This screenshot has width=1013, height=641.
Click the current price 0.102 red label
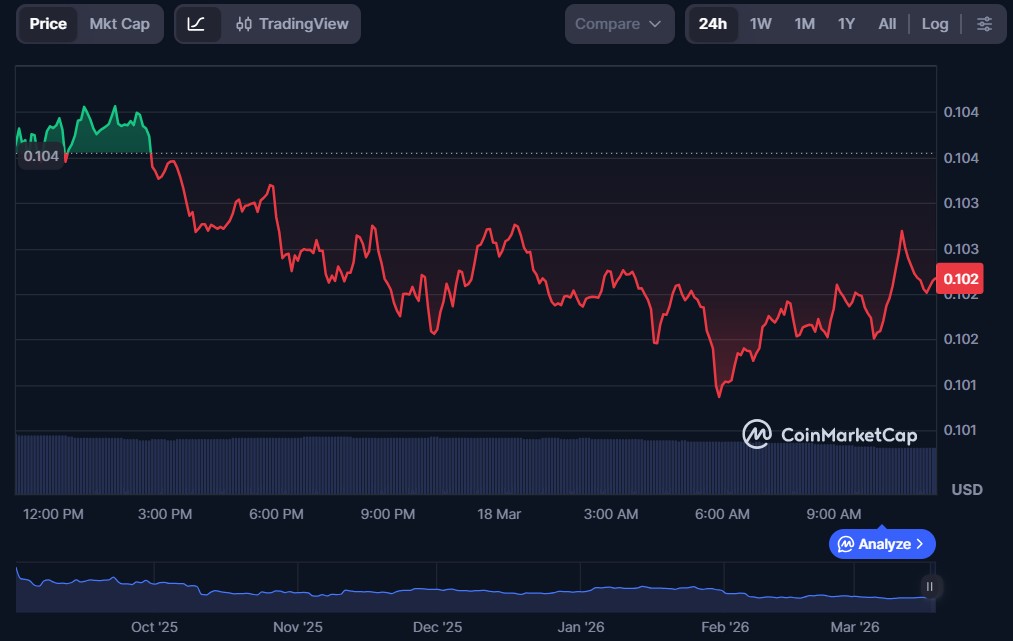tap(958, 279)
